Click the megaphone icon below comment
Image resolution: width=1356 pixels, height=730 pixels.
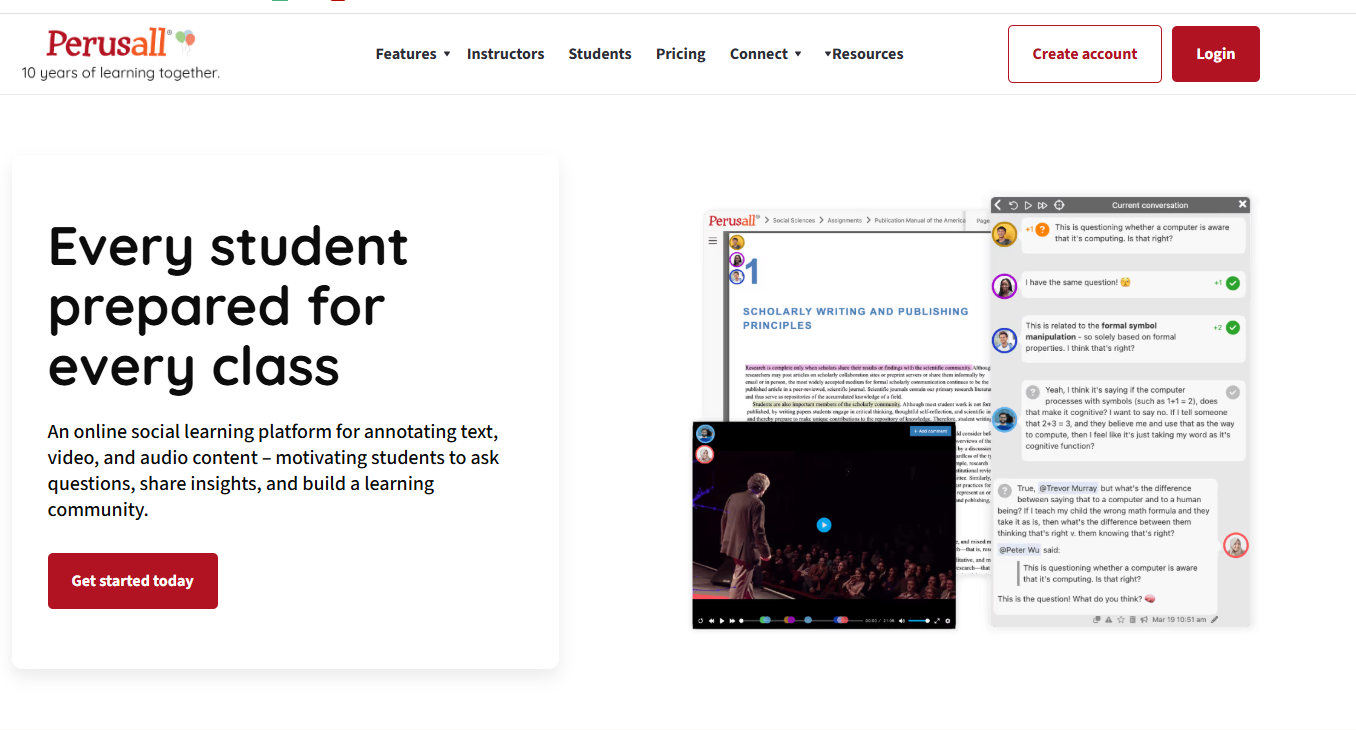pos(1144,620)
